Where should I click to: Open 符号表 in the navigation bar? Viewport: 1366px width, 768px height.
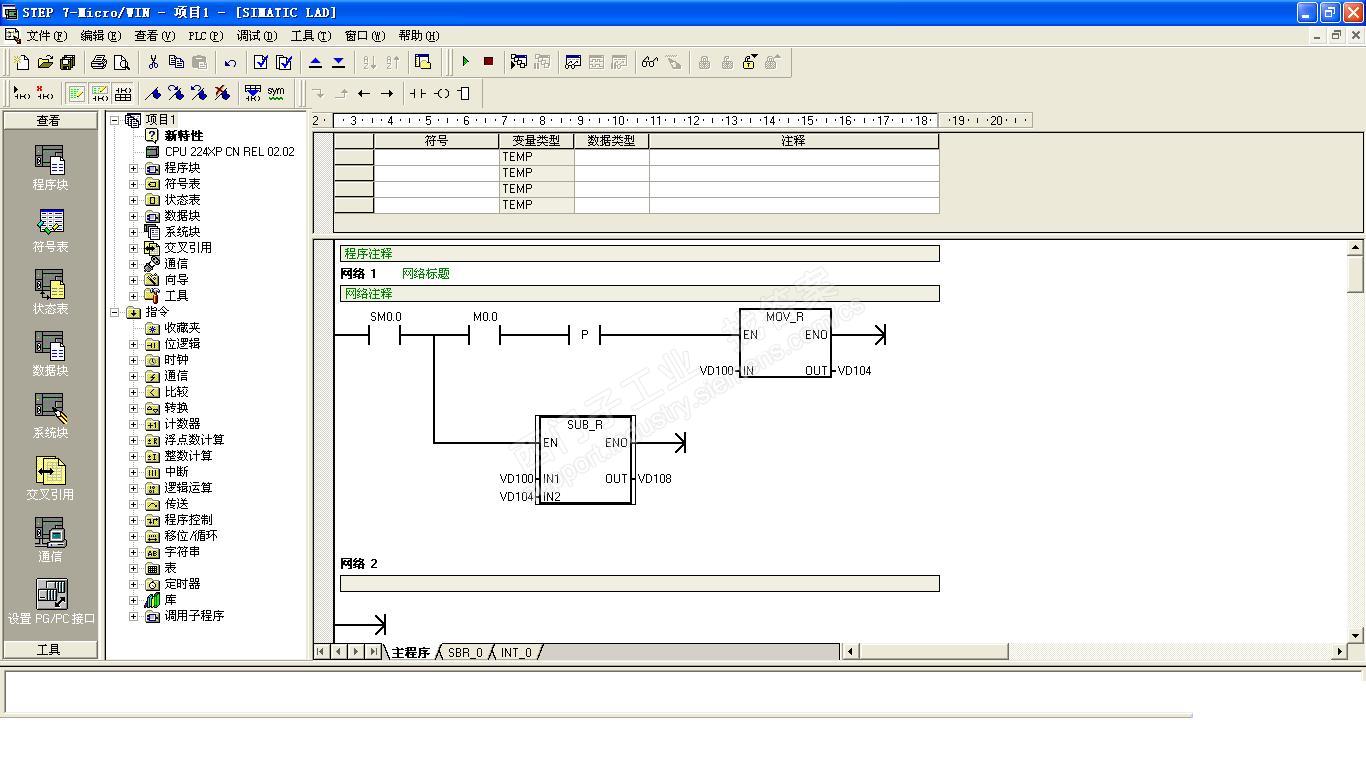click(50, 229)
